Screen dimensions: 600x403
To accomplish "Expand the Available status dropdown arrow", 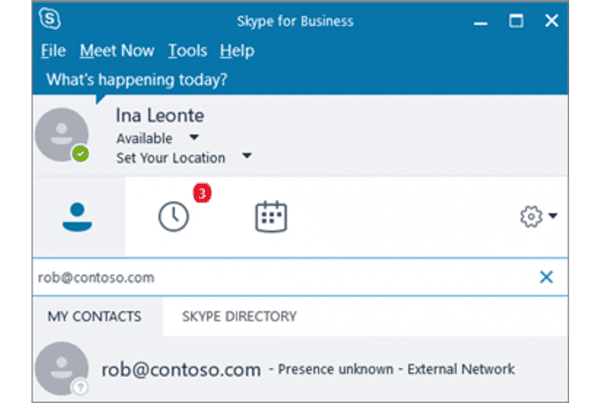I will click(194, 137).
